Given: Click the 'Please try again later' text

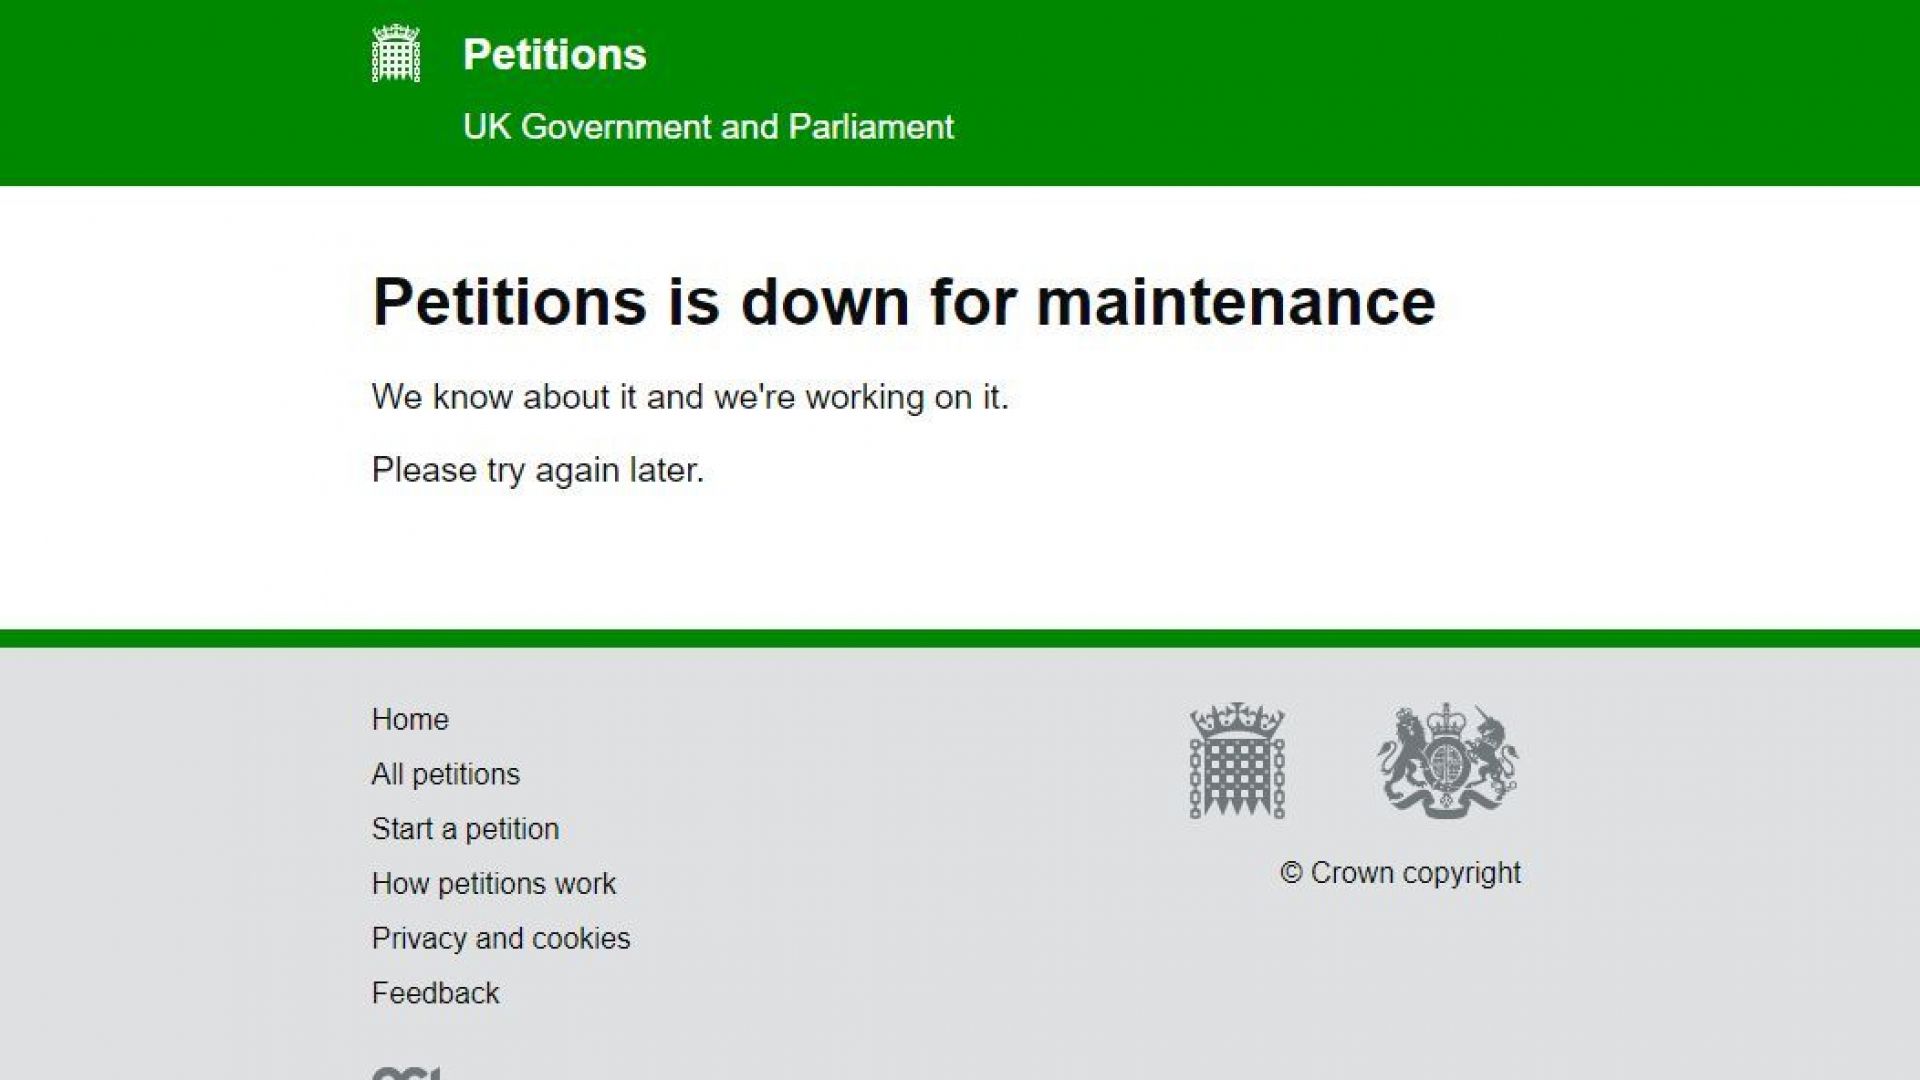Looking at the screenshot, I should tap(538, 470).
